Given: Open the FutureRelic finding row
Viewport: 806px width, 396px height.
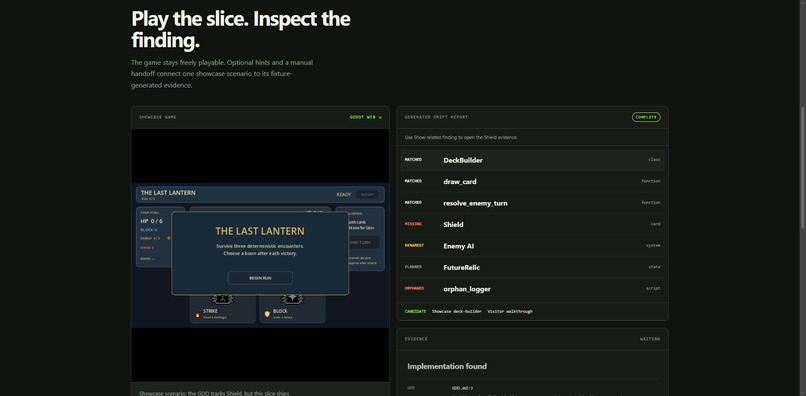Looking at the screenshot, I should pyautogui.click(x=533, y=267).
